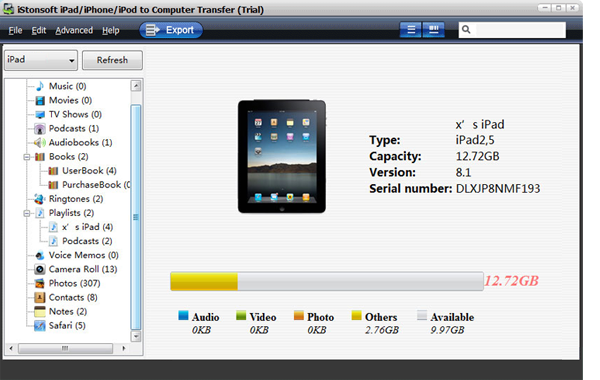Click the tree scroll down arrow
600x380 pixels.
pos(136,336)
